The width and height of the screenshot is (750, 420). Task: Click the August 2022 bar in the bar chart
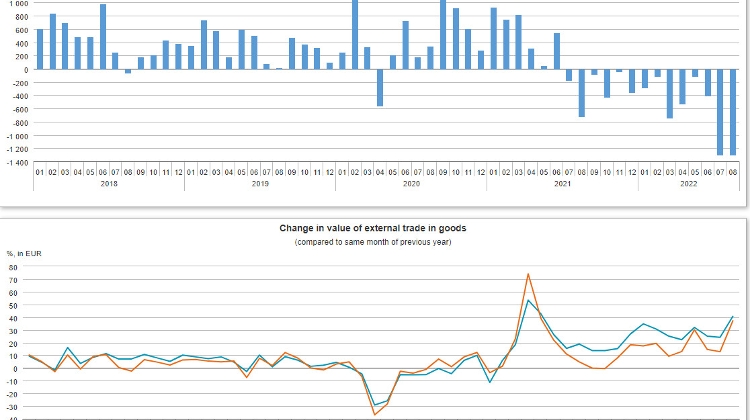coord(733,112)
